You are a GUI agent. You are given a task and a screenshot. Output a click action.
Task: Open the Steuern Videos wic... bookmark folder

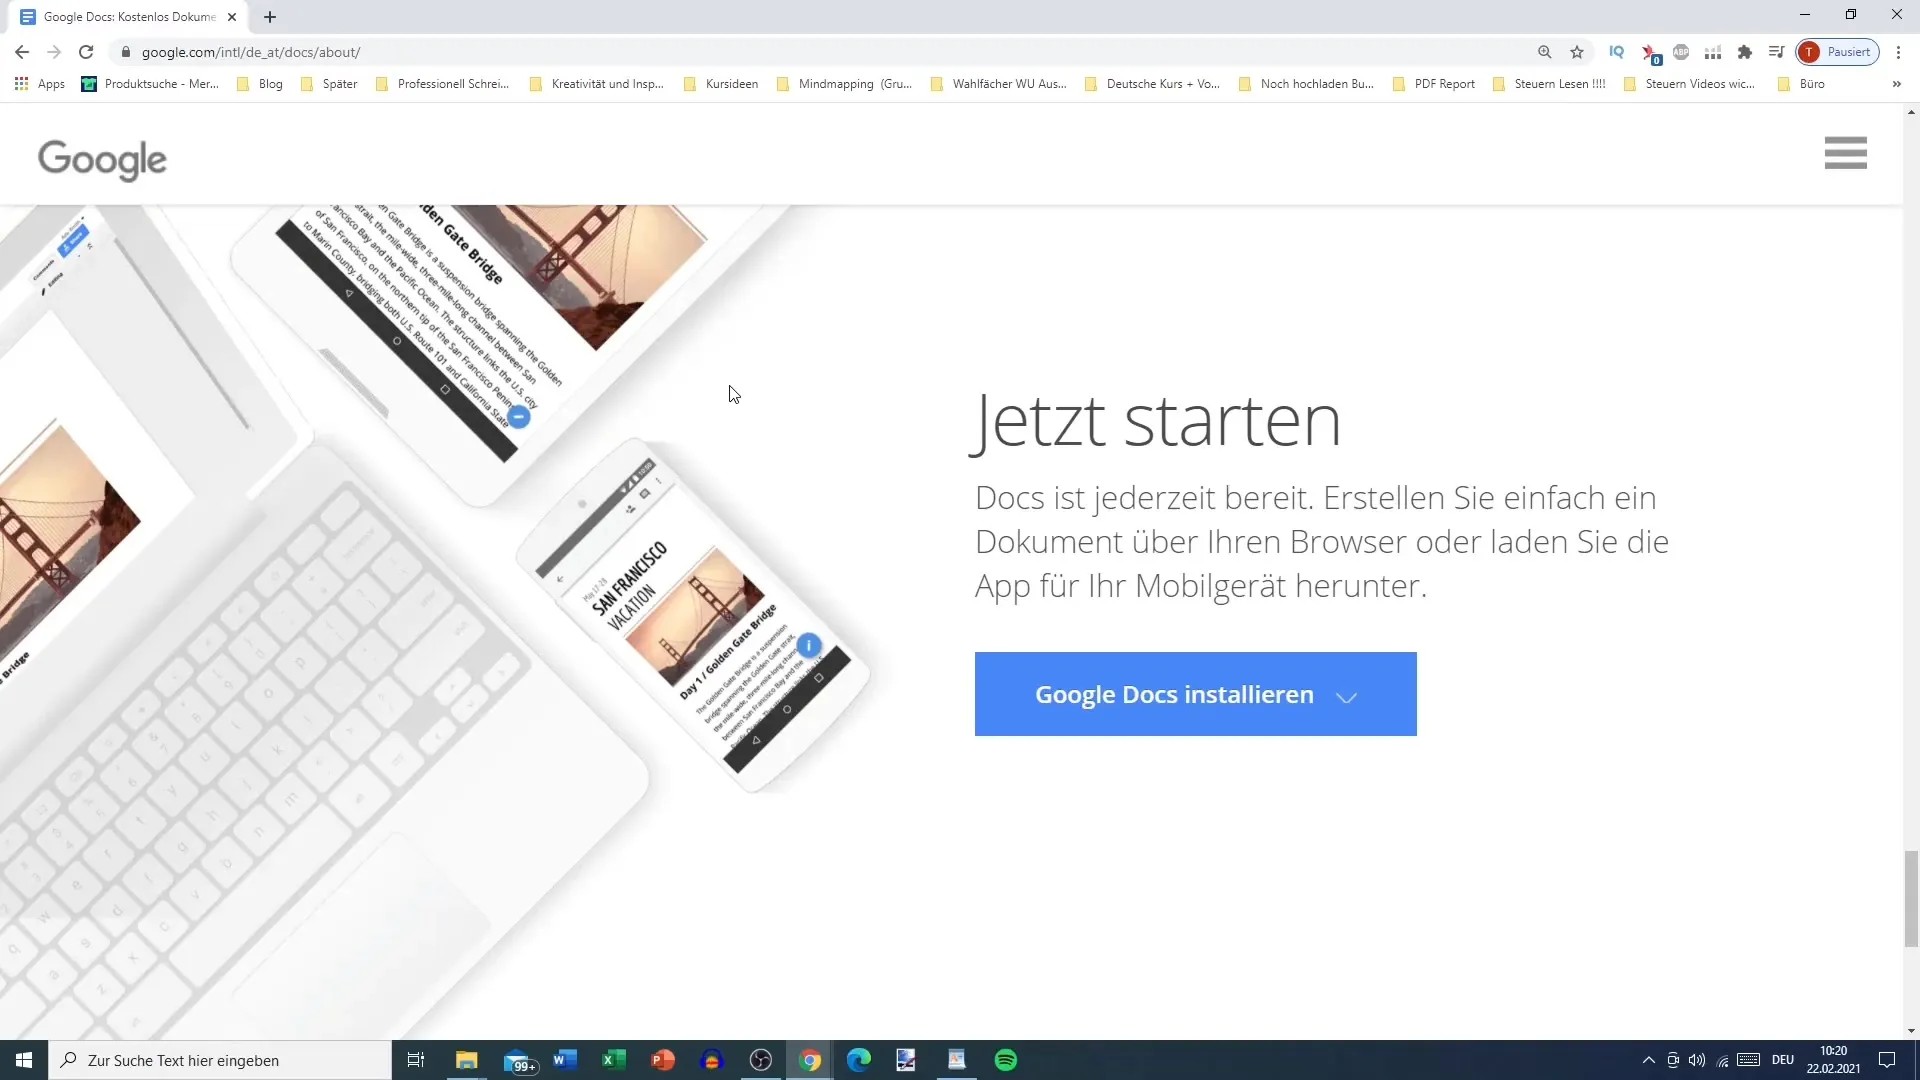1689,84
